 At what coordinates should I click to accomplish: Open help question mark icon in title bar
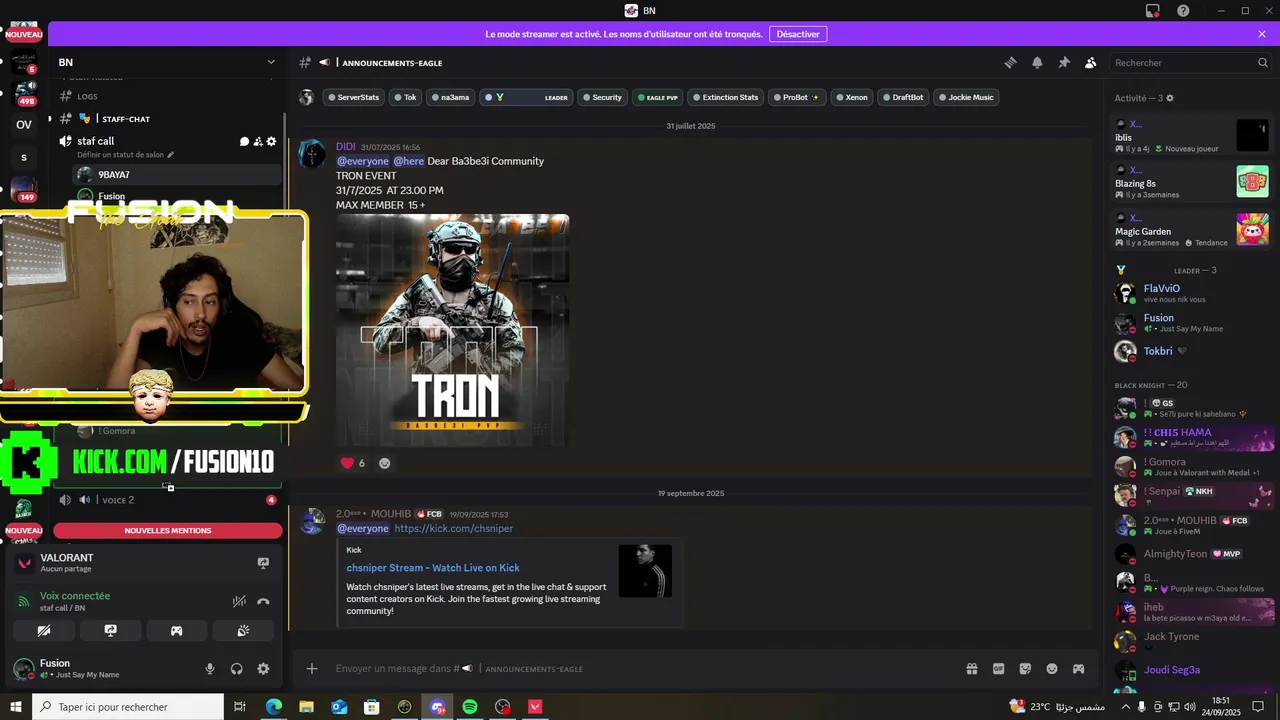(x=1183, y=10)
